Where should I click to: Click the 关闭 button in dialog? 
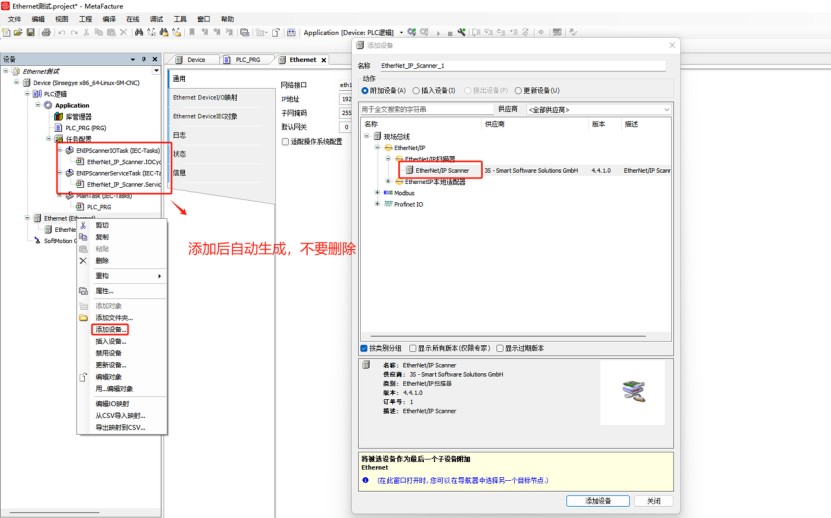coord(653,500)
